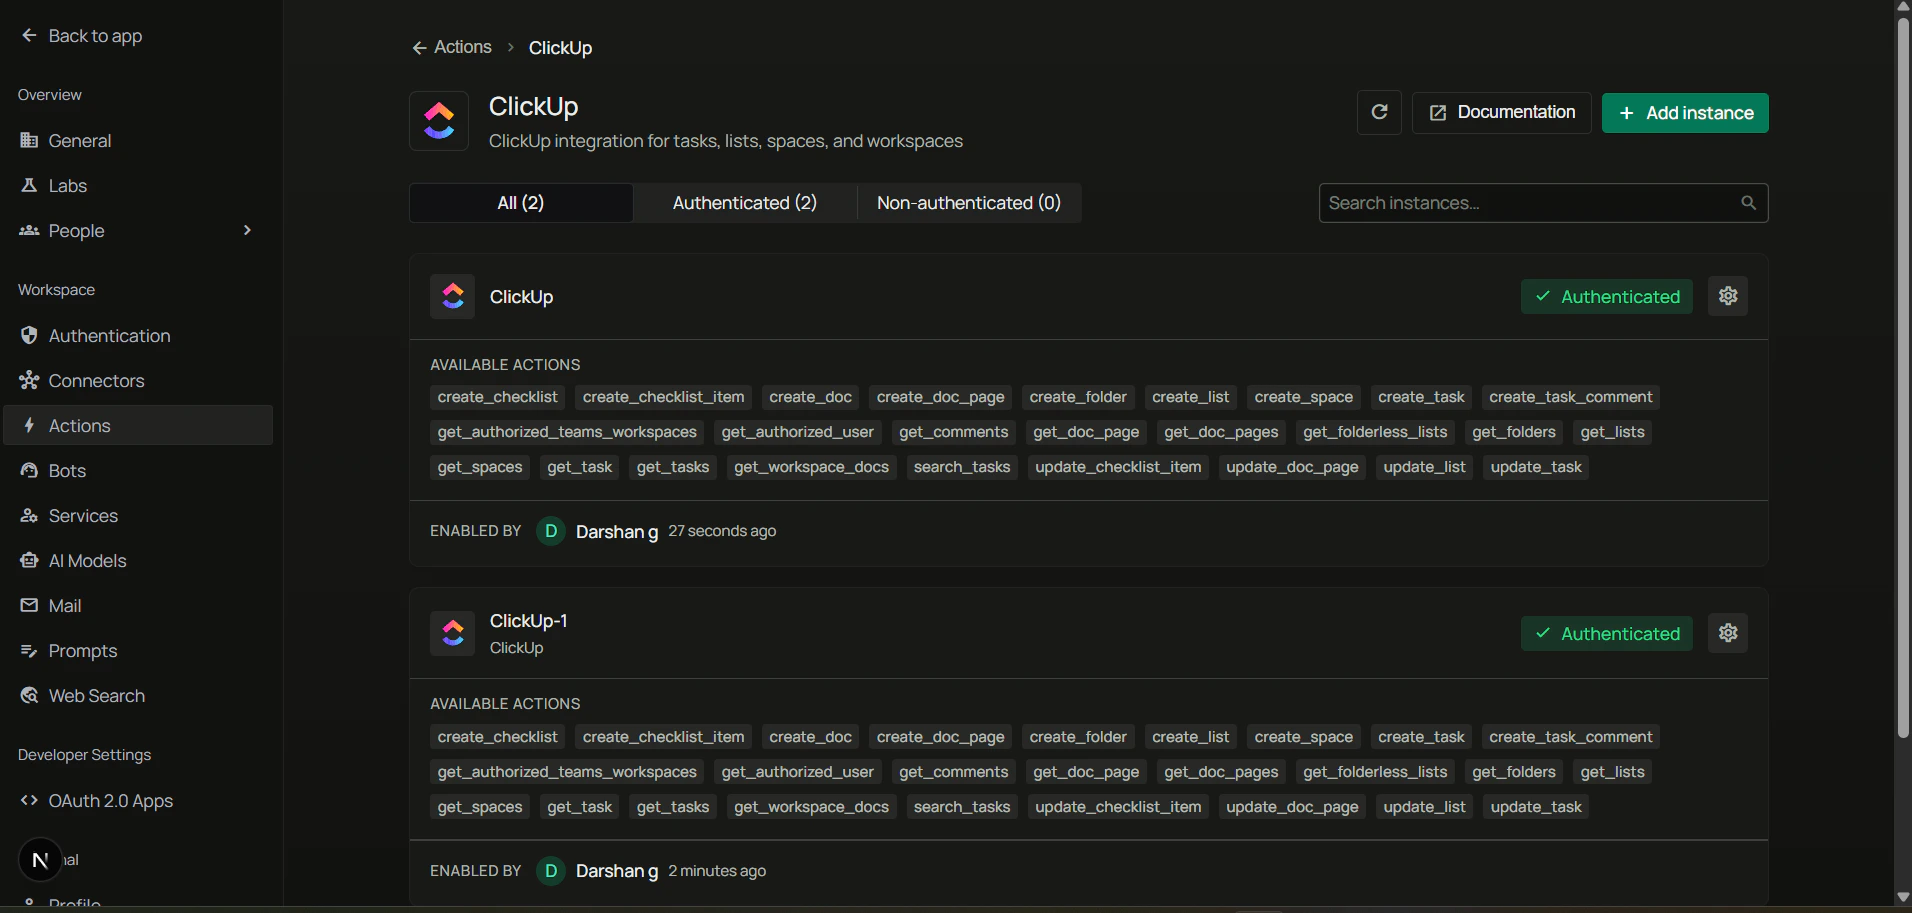
Task: Expand the People submenu chevron
Action: [x=247, y=230]
